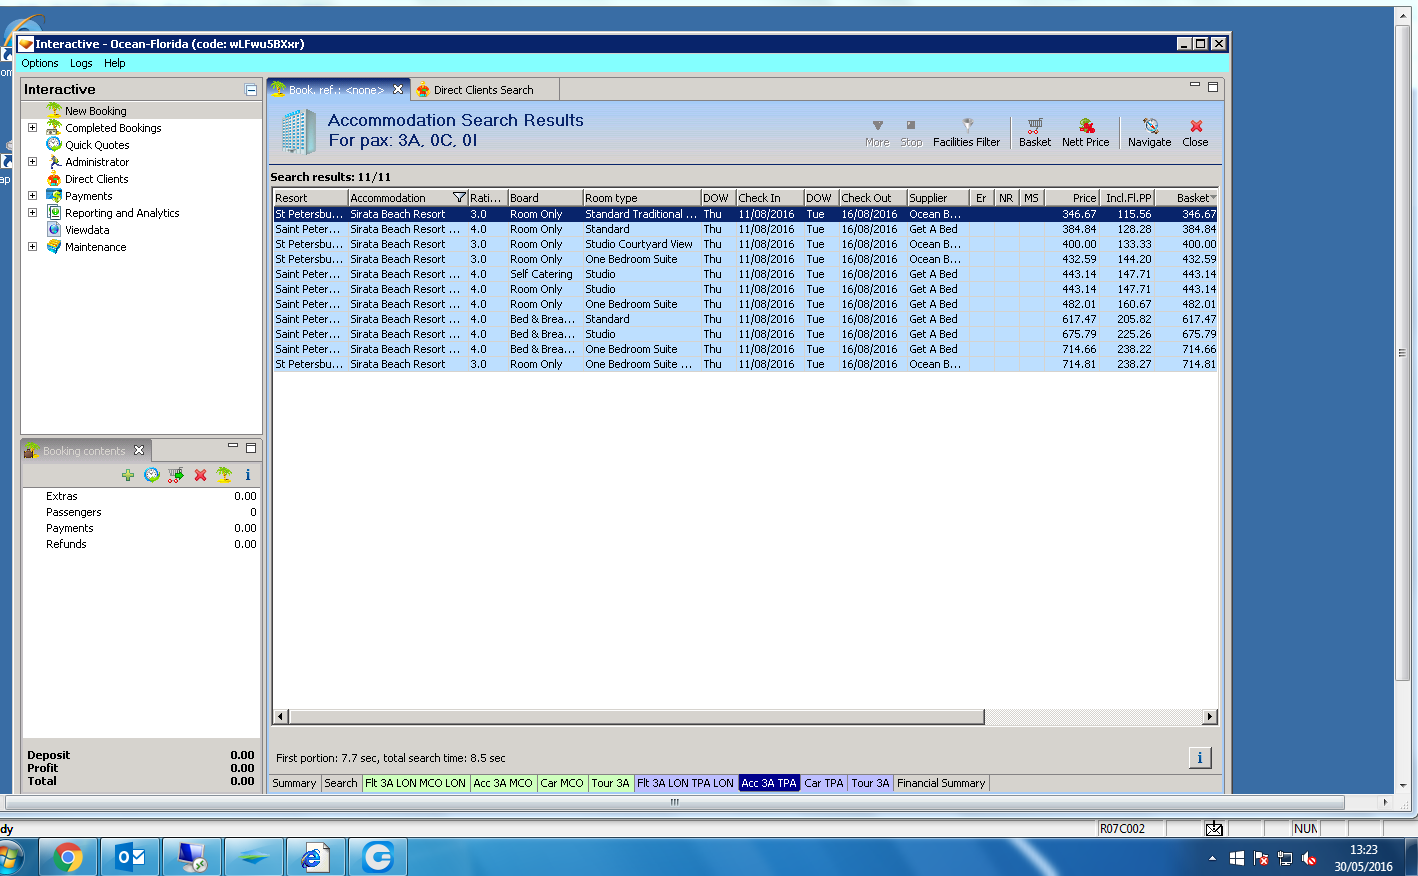1418x876 pixels.
Task: Open the blue G application in the taskbar
Action: tap(377, 857)
